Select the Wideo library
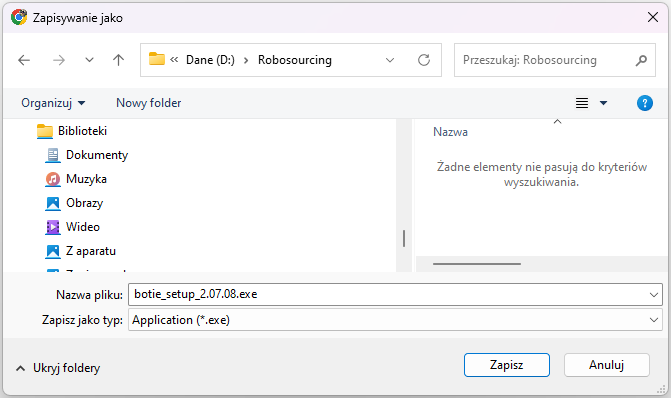Screen dimensions: 671x398 (x=83, y=227)
